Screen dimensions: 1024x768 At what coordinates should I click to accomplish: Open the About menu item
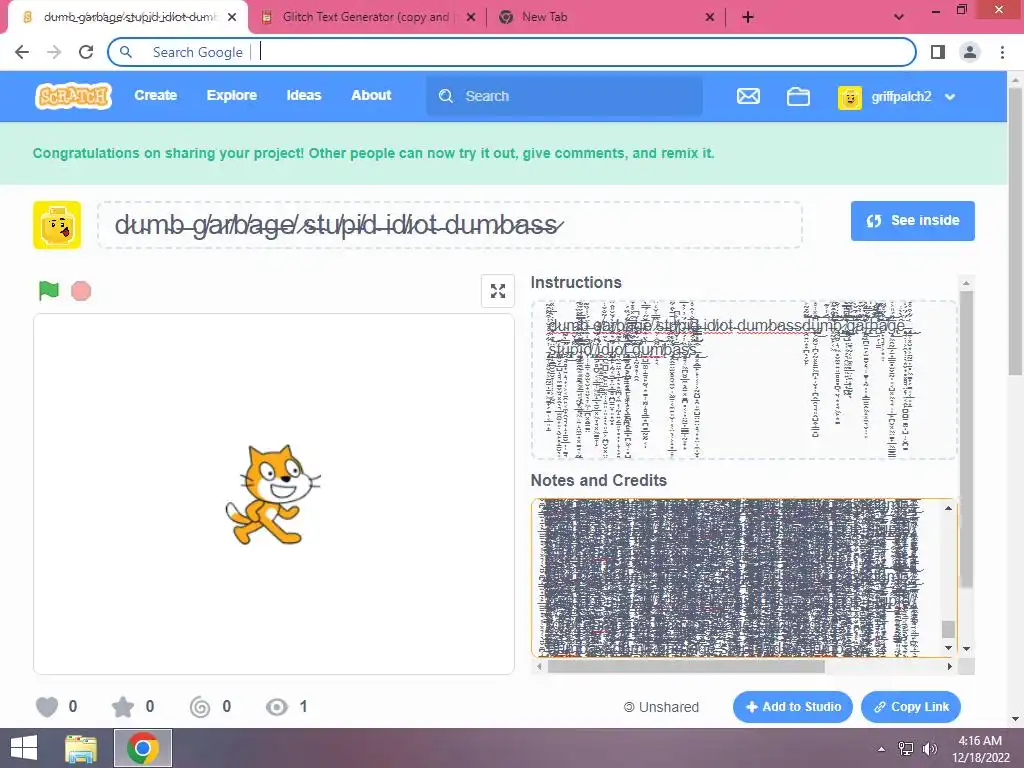pyautogui.click(x=371, y=95)
